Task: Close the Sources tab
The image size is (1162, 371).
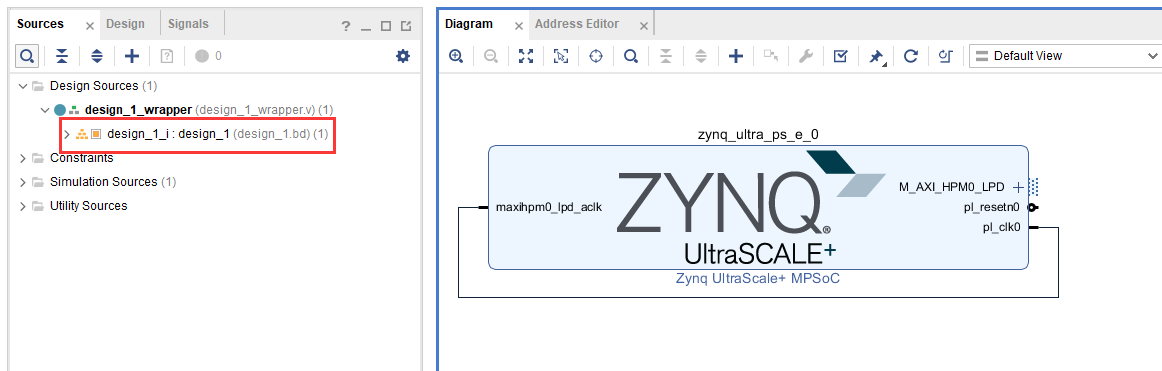Action: [x=90, y=26]
